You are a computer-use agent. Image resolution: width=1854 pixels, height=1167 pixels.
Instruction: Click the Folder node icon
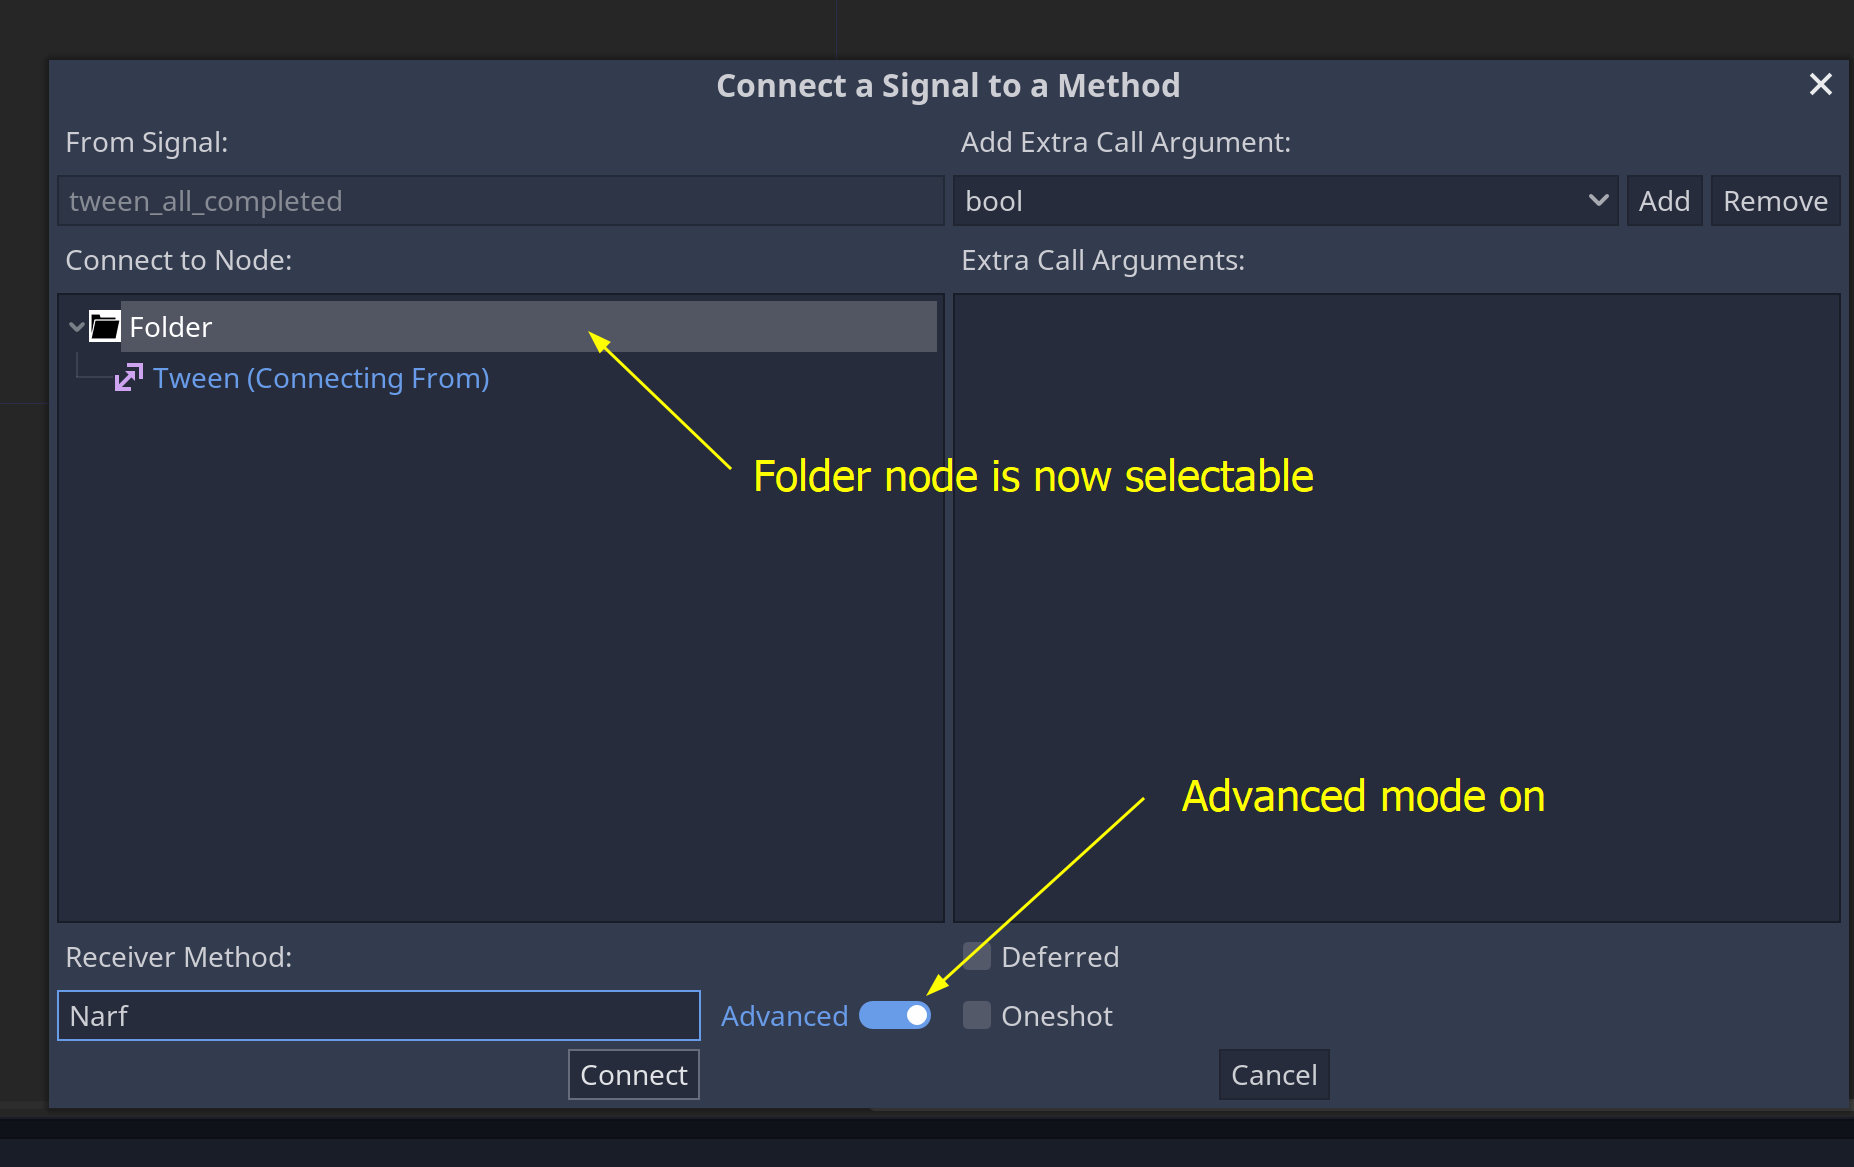pos(104,326)
